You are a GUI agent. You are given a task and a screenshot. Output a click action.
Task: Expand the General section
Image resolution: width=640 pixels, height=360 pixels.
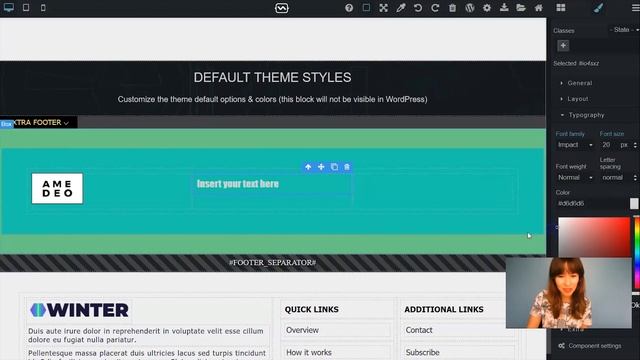(580, 83)
